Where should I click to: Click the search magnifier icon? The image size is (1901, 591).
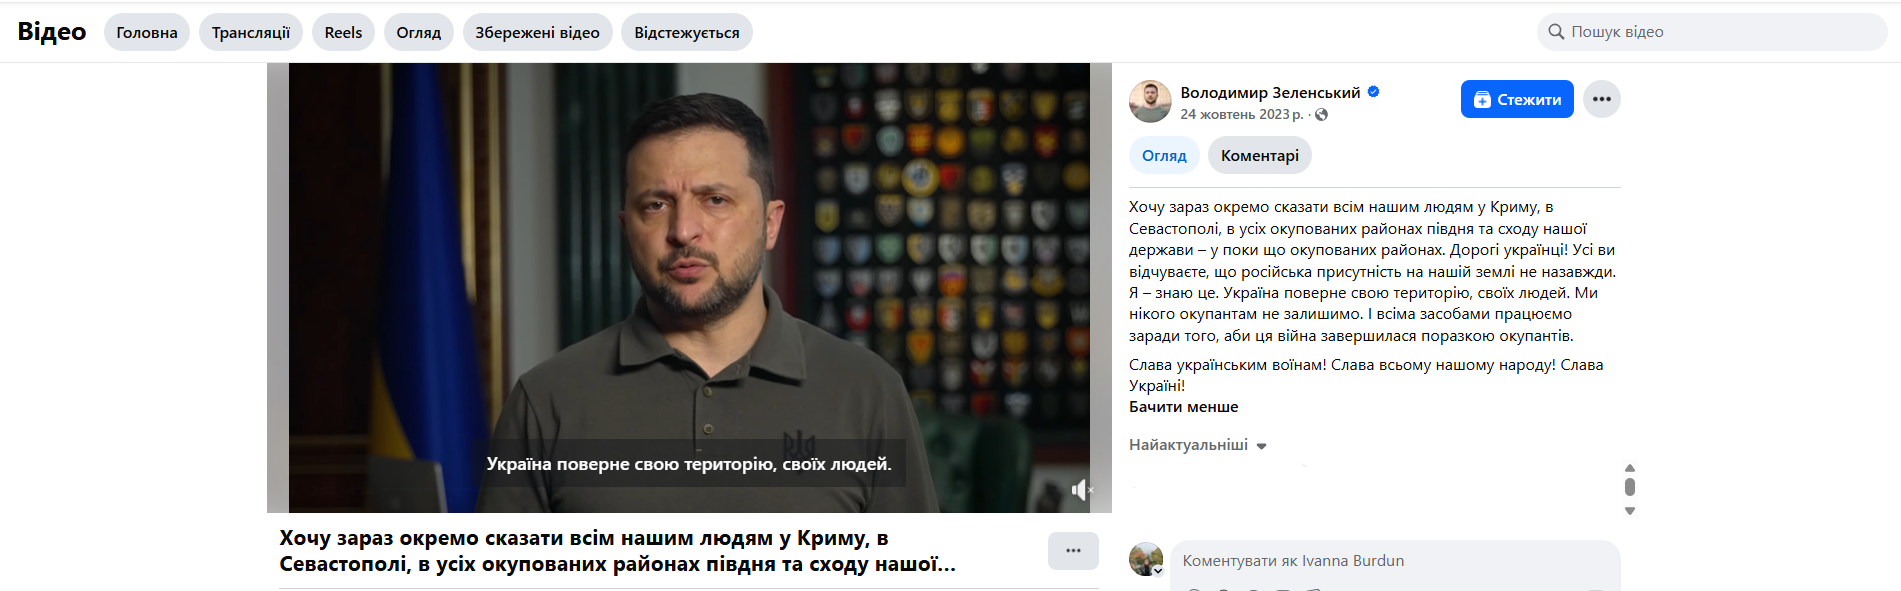[x=1556, y=32]
